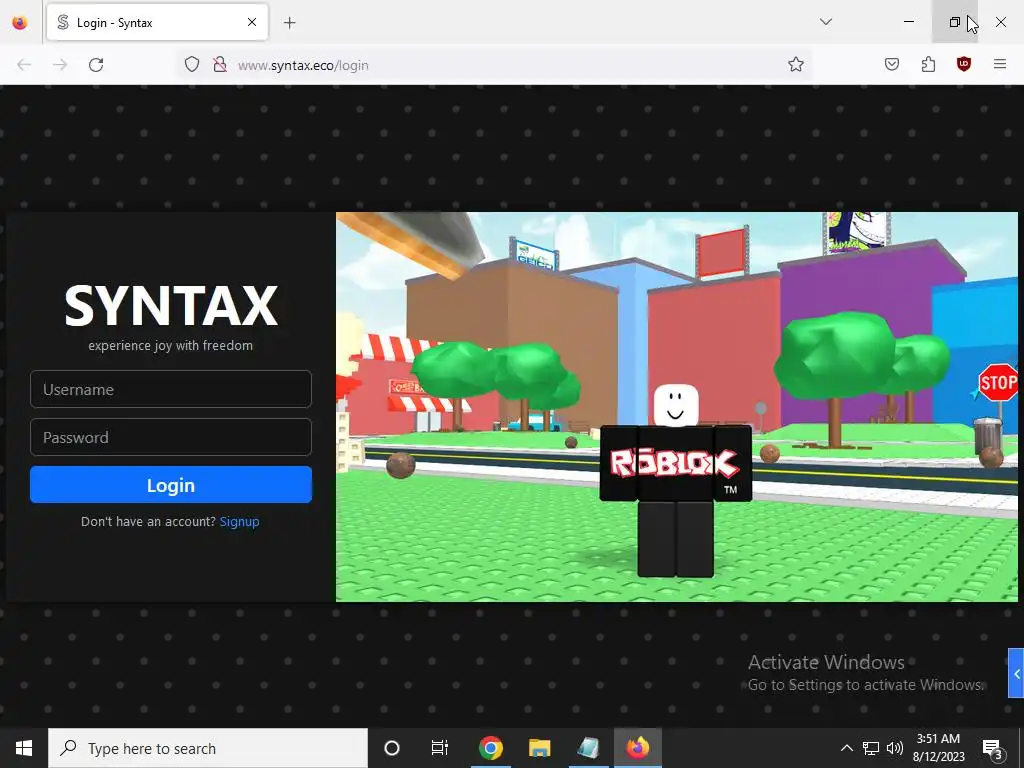
Task: Open Task View on the taskbar
Action: click(440, 748)
